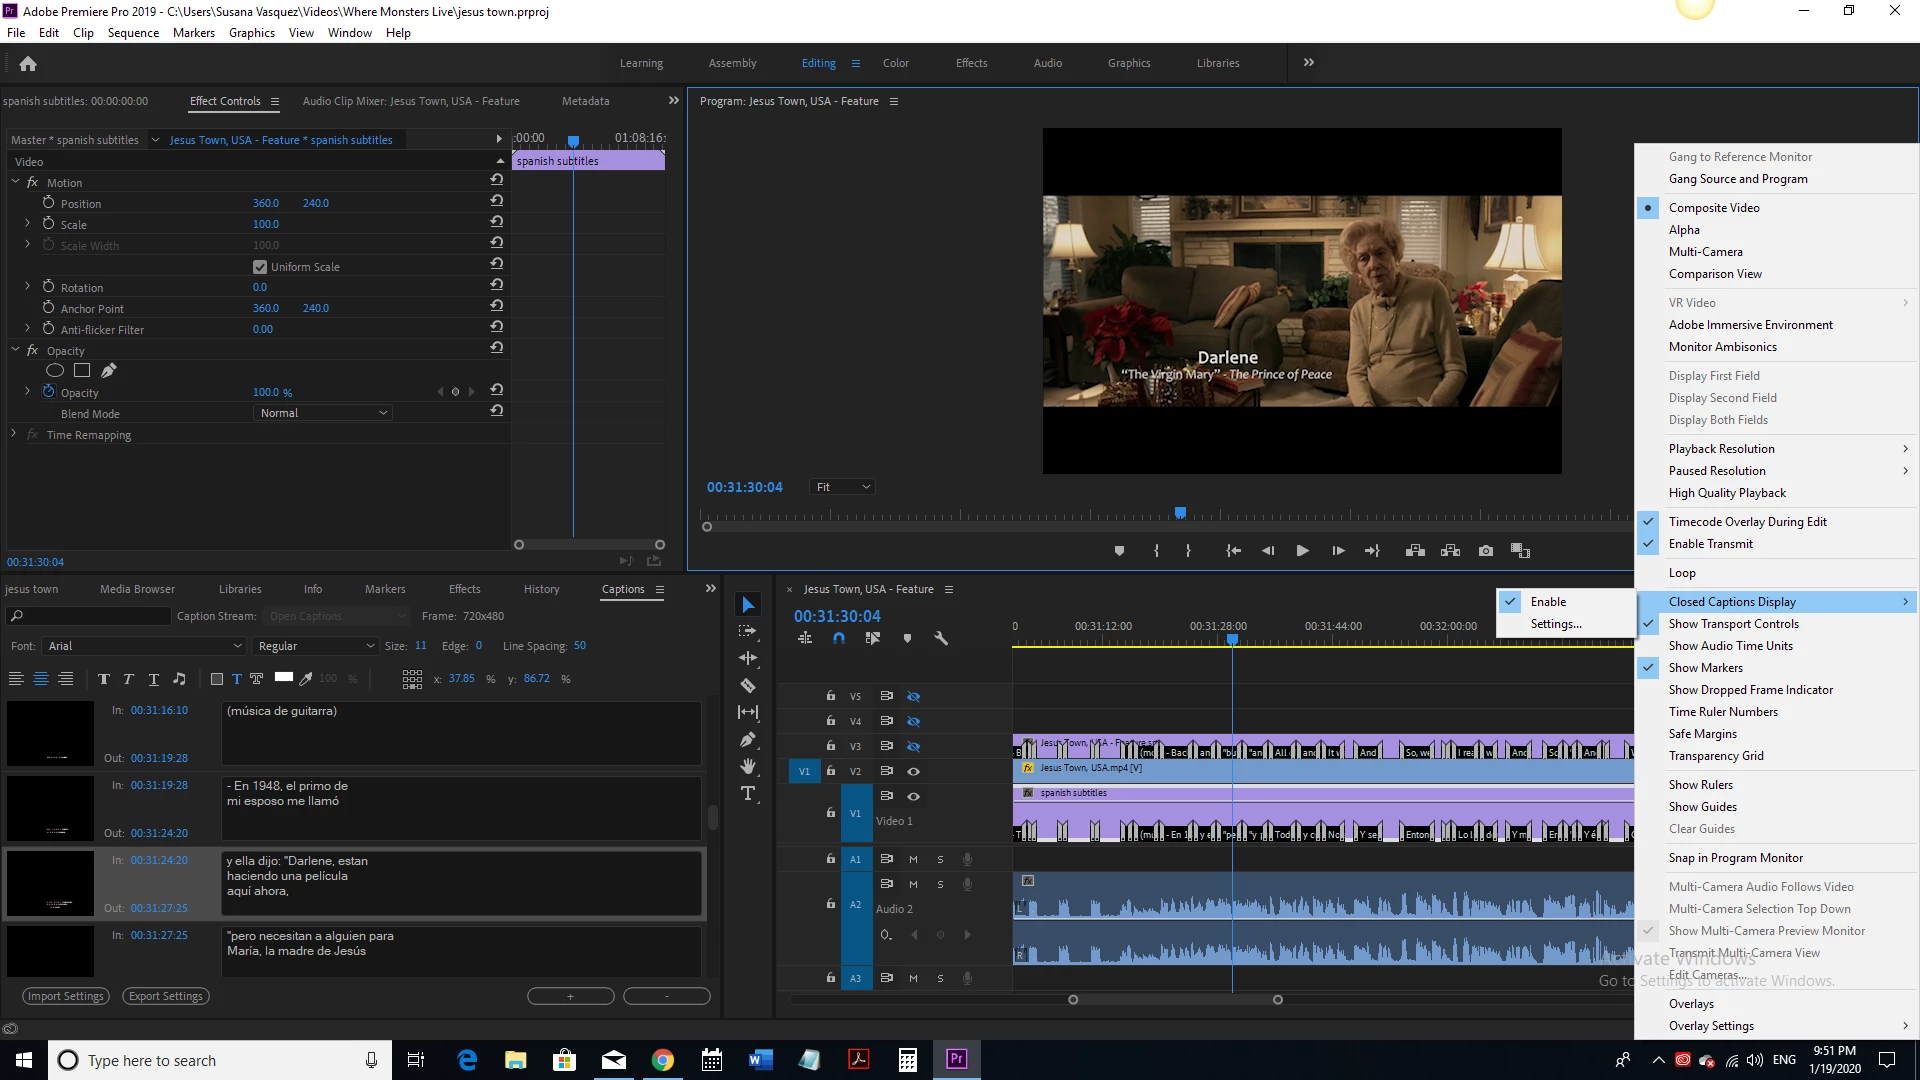The height and width of the screenshot is (1080, 1920).
Task: Click the white caption text color swatch
Action: [x=284, y=677]
